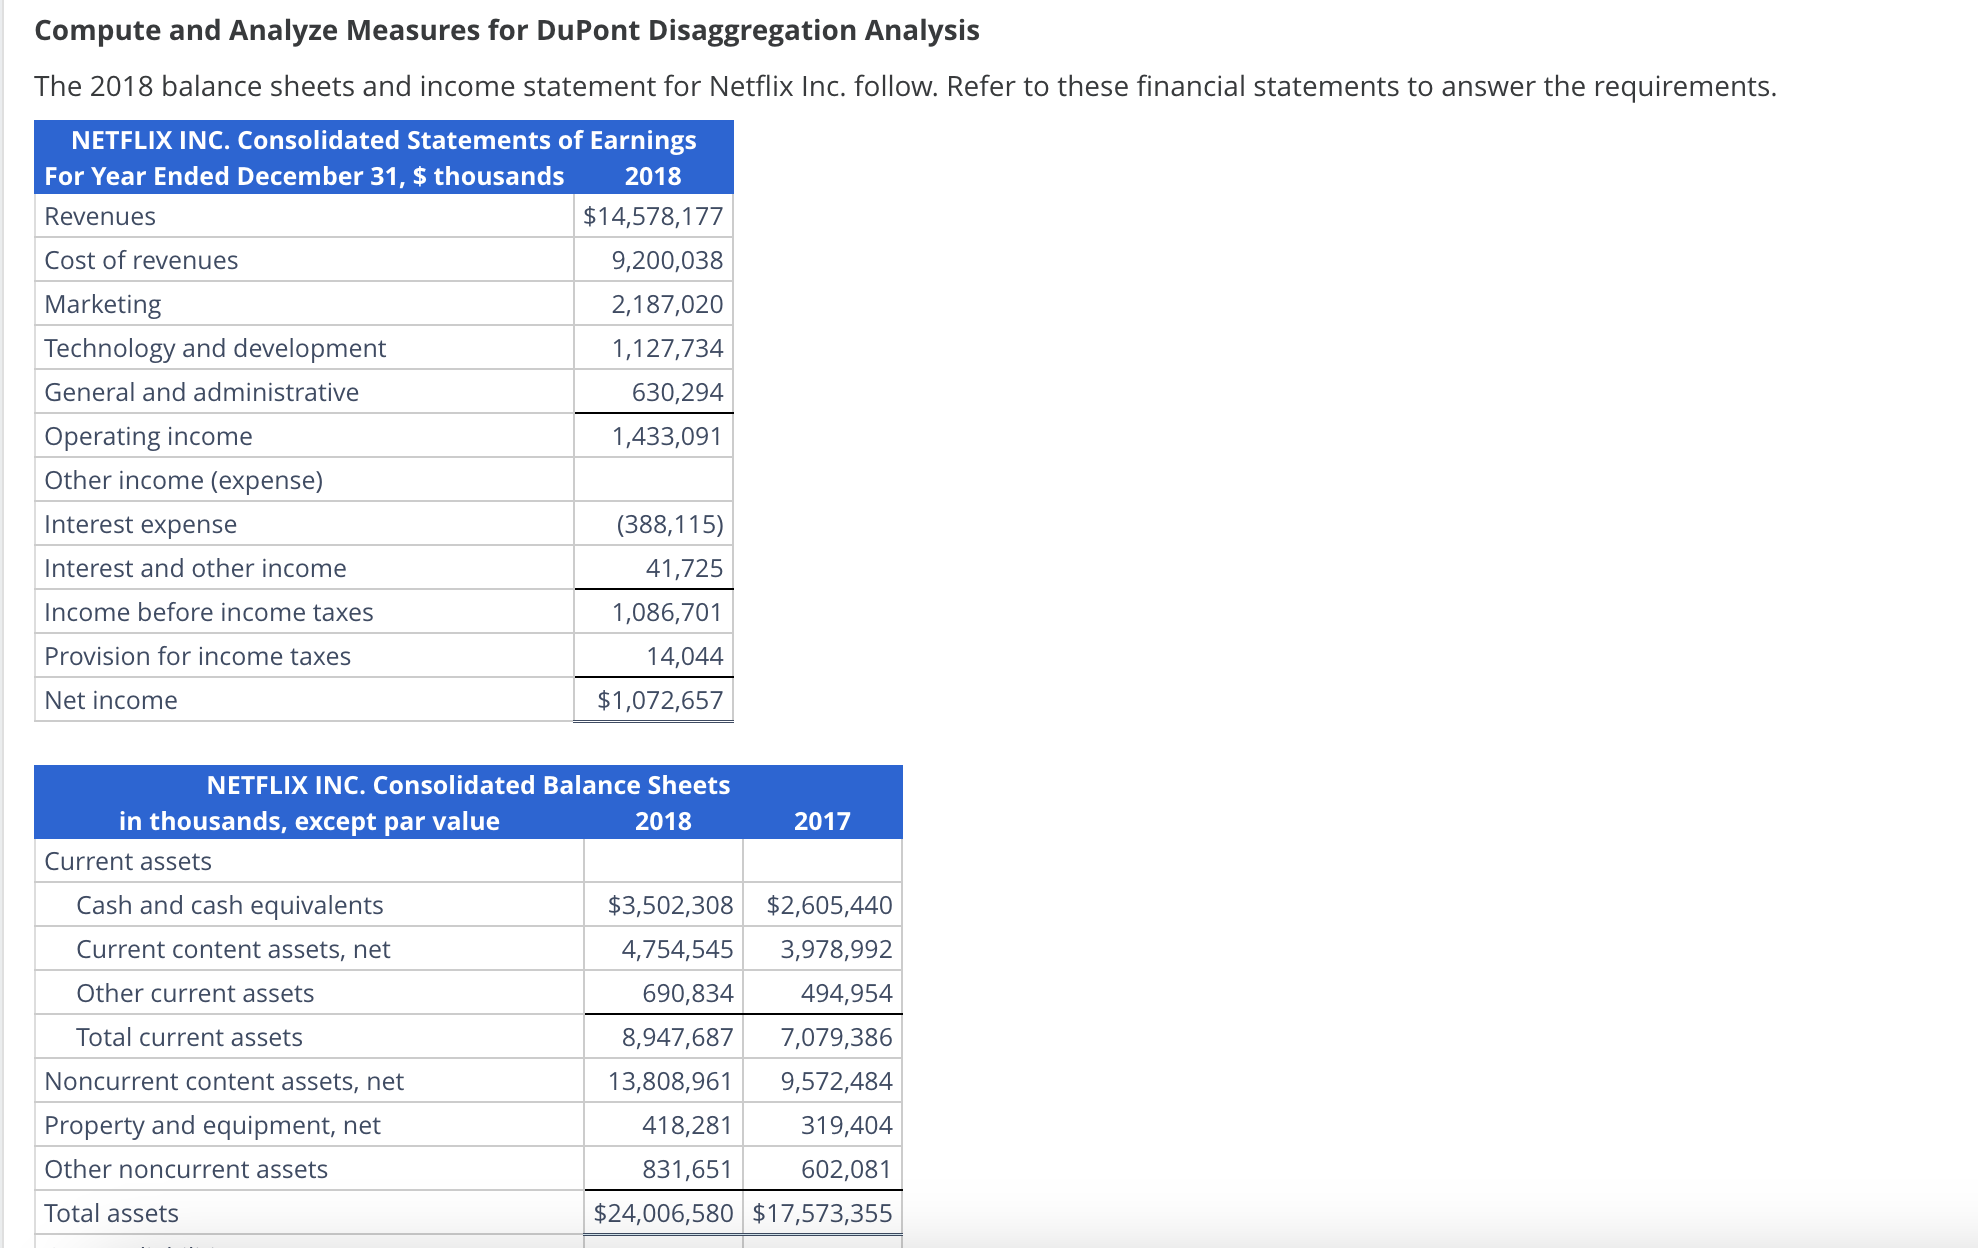The height and width of the screenshot is (1248, 1978).
Task: Select 2017 Total assets $17,573,355
Action: [822, 1213]
